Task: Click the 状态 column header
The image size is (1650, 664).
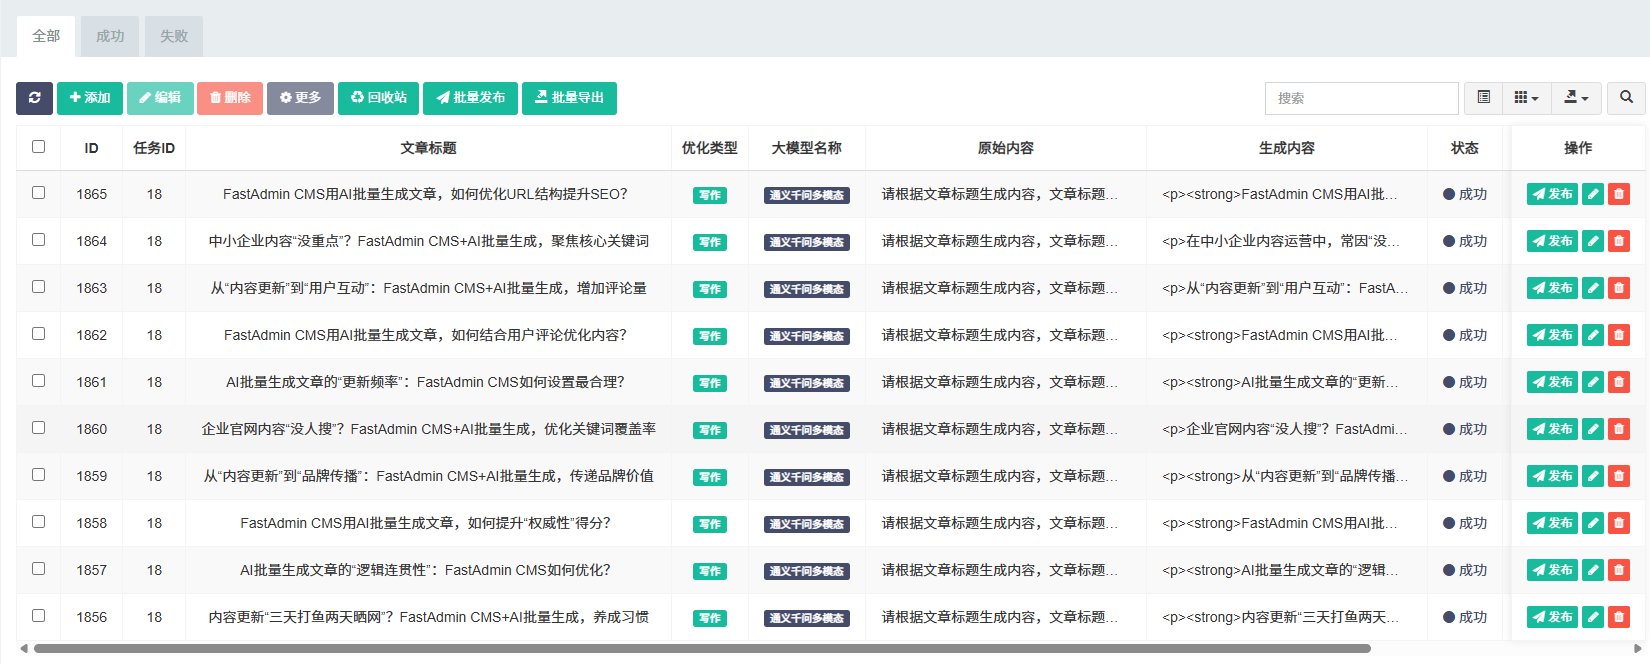Action: 1465,148
